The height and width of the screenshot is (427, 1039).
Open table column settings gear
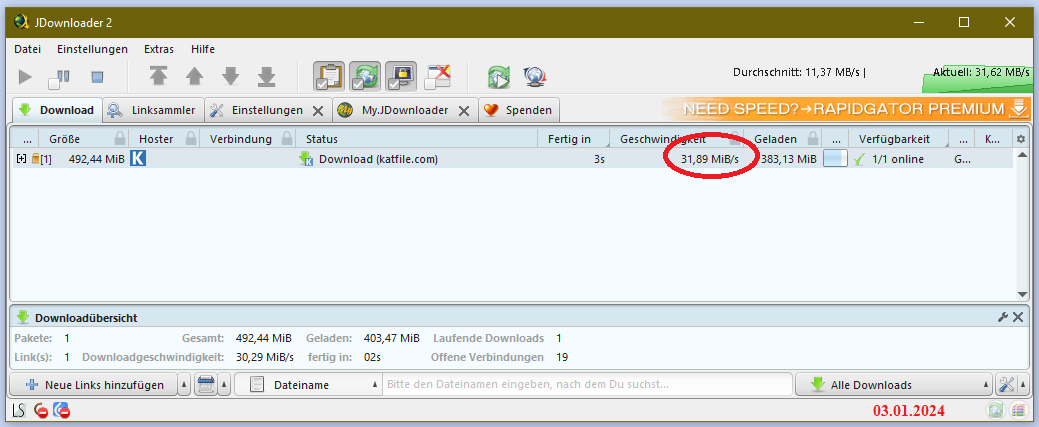1020,139
